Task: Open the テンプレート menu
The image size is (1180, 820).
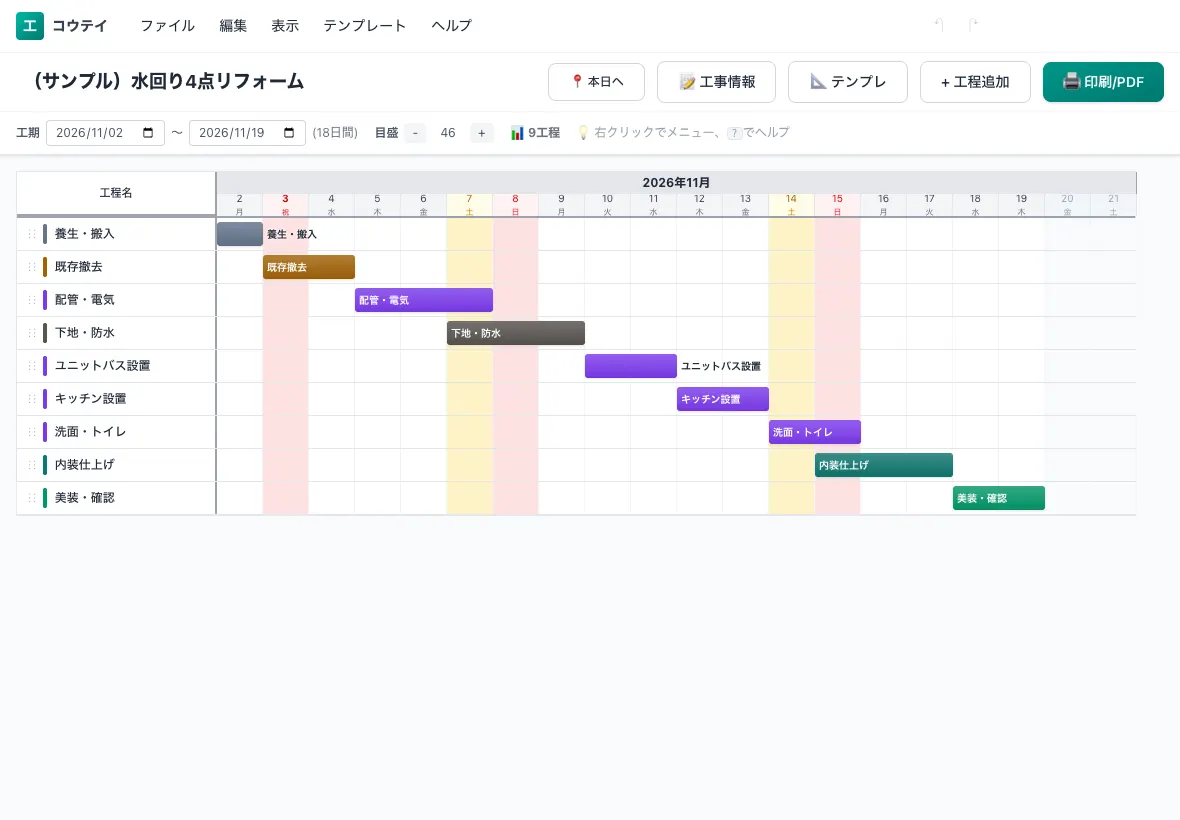Action: tap(364, 26)
